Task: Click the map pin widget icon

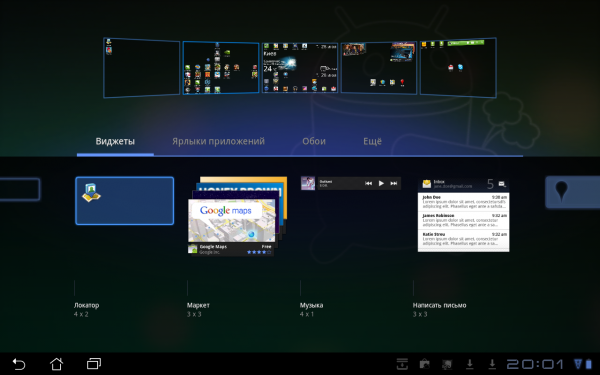Action: pos(561,191)
